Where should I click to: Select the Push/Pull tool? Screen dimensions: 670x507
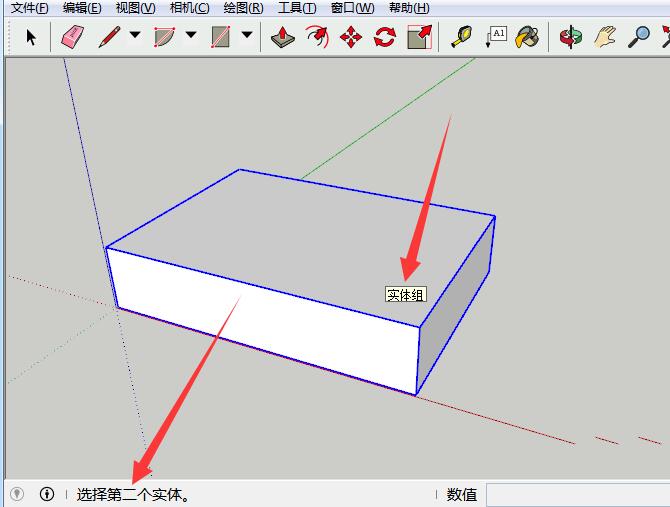282,37
